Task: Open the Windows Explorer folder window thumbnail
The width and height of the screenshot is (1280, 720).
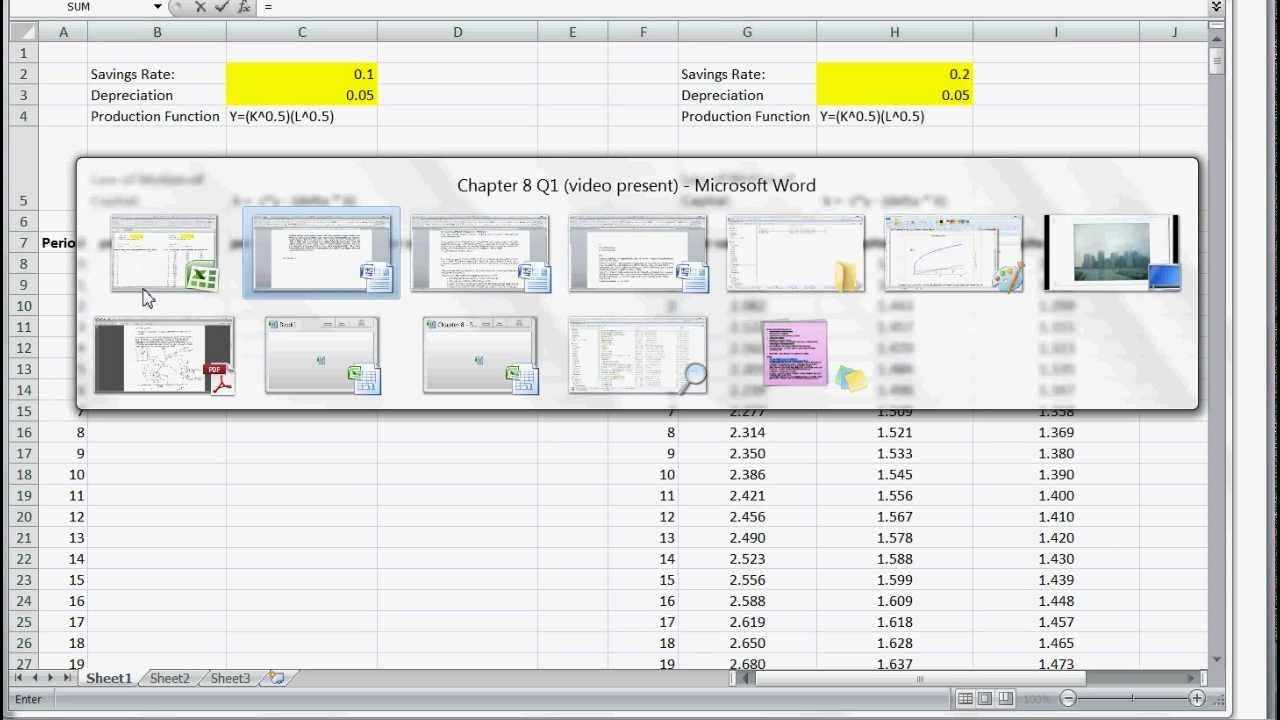Action: click(795, 253)
